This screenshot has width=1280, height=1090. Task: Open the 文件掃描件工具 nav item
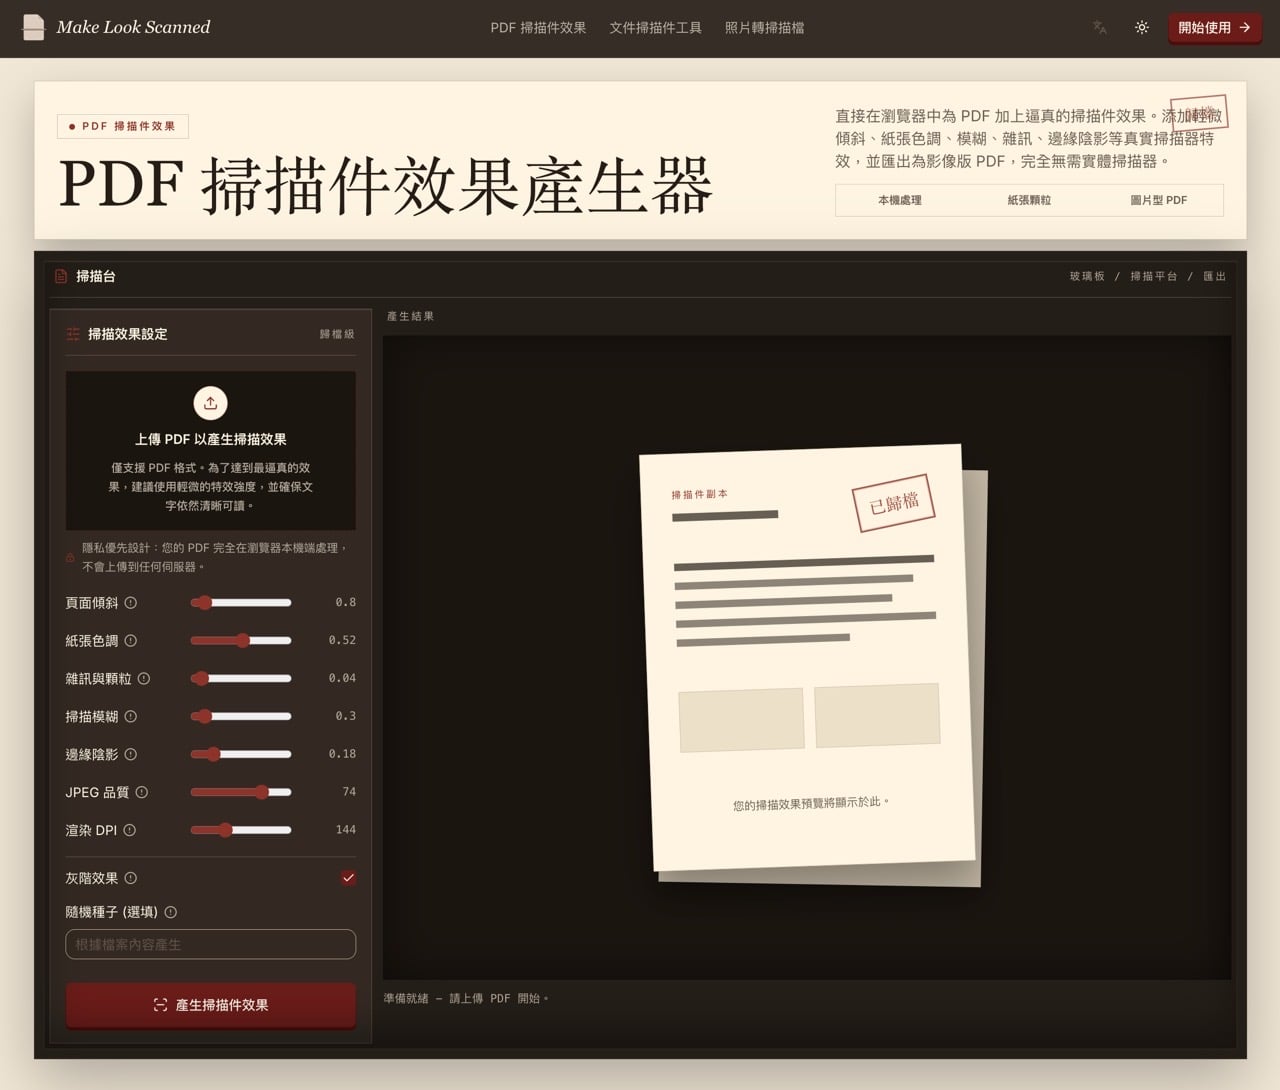[655, 28]
